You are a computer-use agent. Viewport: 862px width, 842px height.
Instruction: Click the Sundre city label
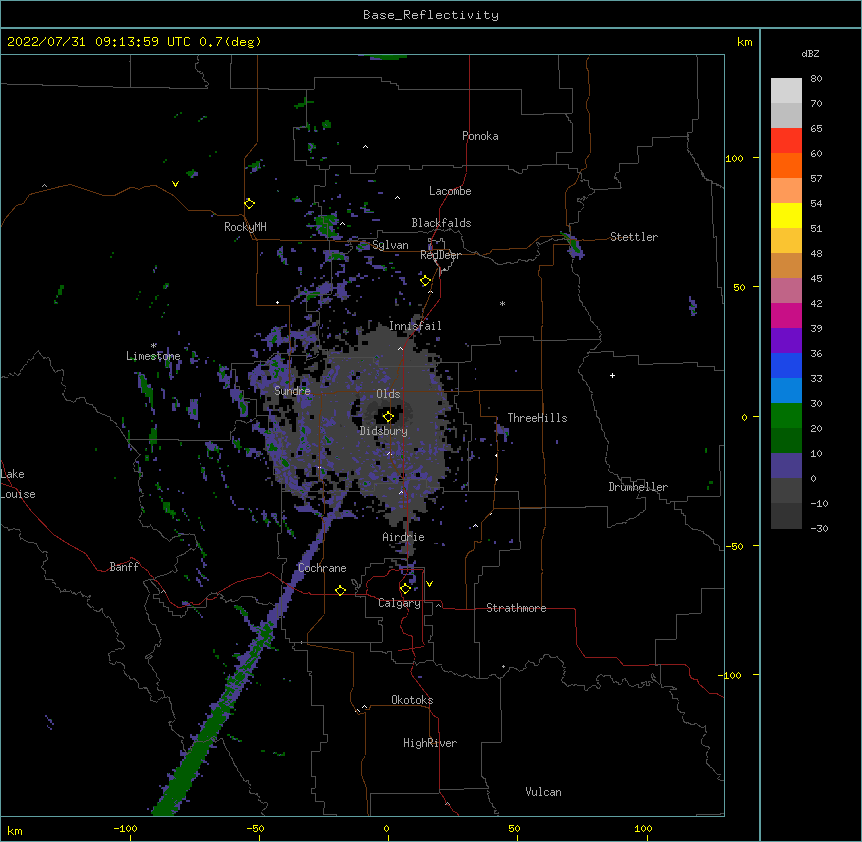tap(292, 391)
